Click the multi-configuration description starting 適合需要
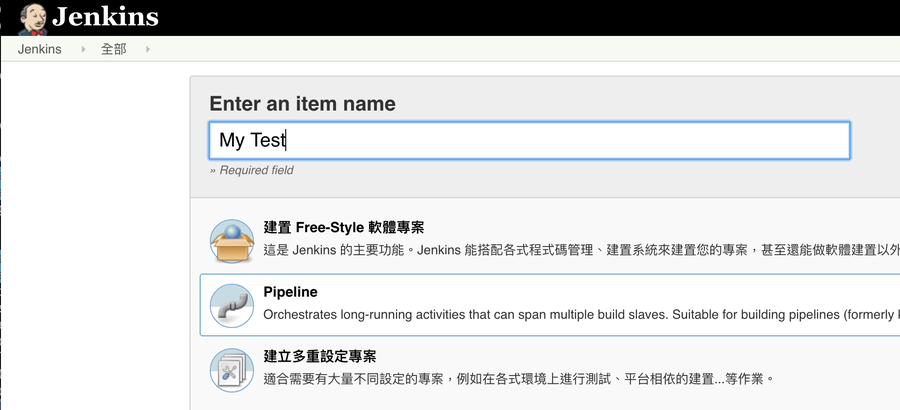The height and width of the screenshot is (410, 900). (x=519, y=379)
